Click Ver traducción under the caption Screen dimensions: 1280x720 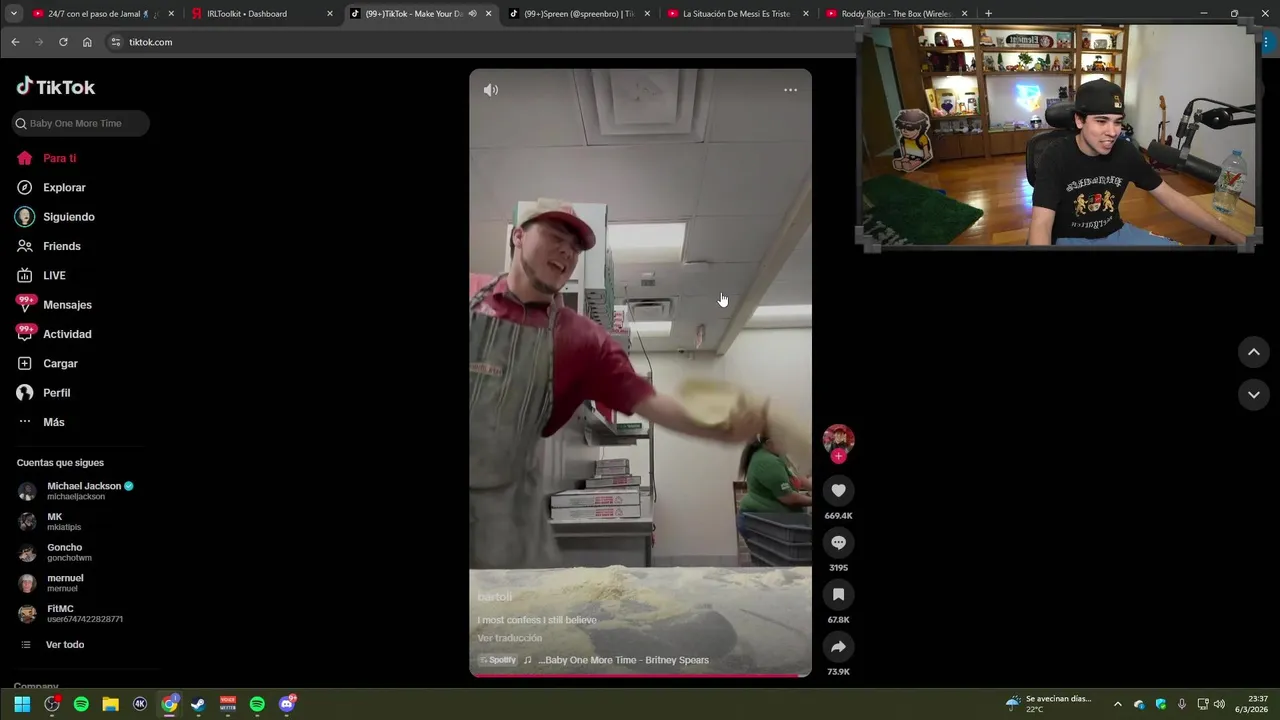coord(510,638)
